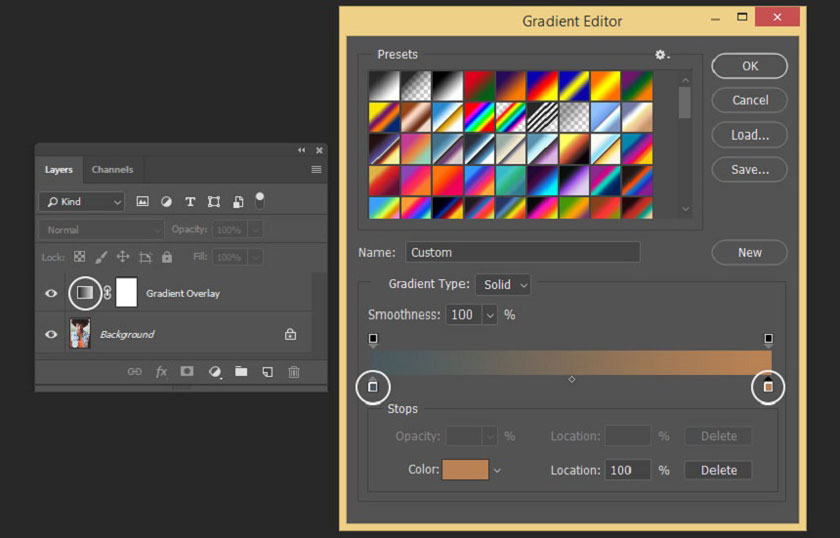Toggle the layer filtering on/off switch

[x=260, y=201]
